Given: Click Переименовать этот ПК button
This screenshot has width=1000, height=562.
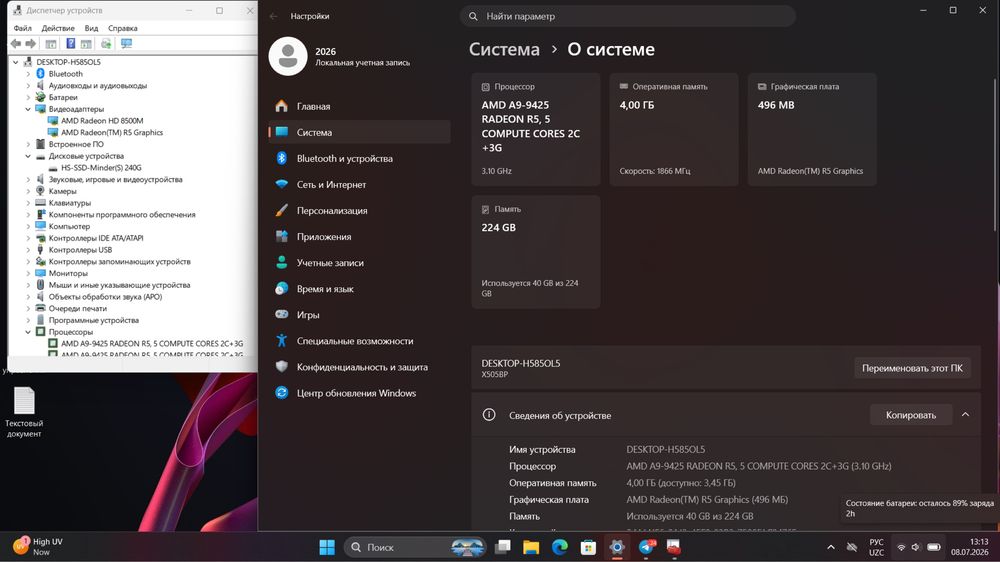Looking at the screenshot, I should point(912,368).
